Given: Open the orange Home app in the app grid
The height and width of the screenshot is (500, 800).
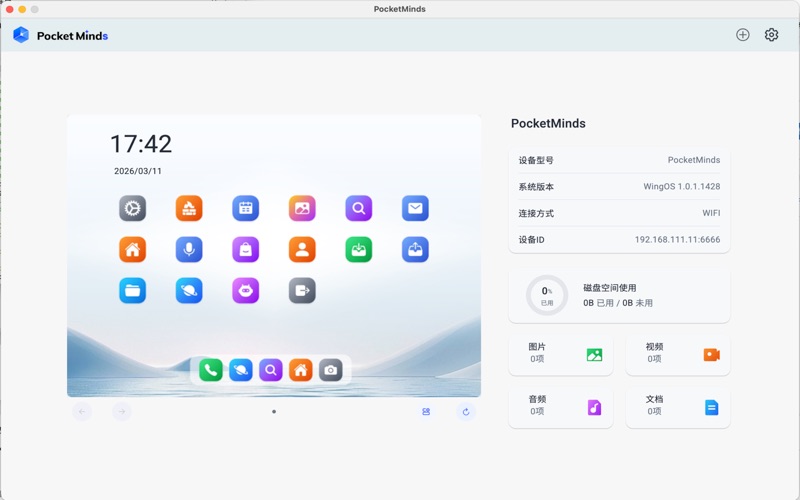Looking at the screenshot, I should click(x=133, y=249).
